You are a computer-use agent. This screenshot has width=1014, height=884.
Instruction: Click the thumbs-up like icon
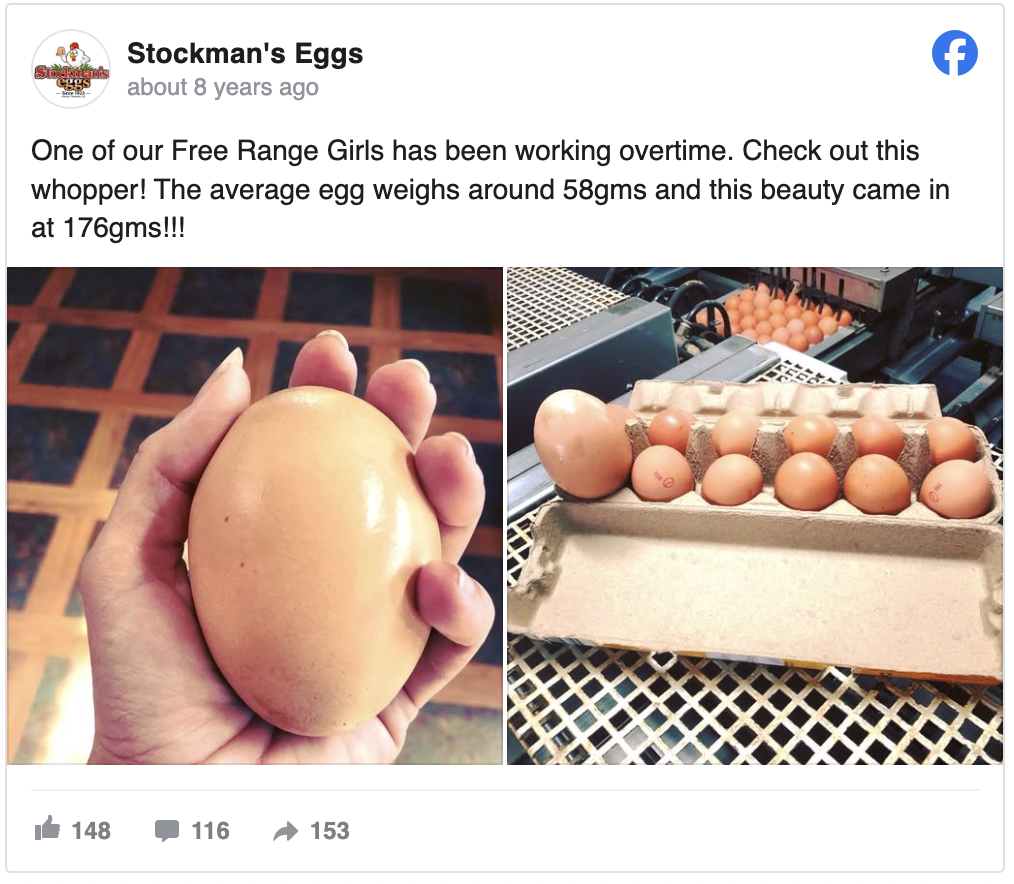pyautogui.click(x=47, y=829)
